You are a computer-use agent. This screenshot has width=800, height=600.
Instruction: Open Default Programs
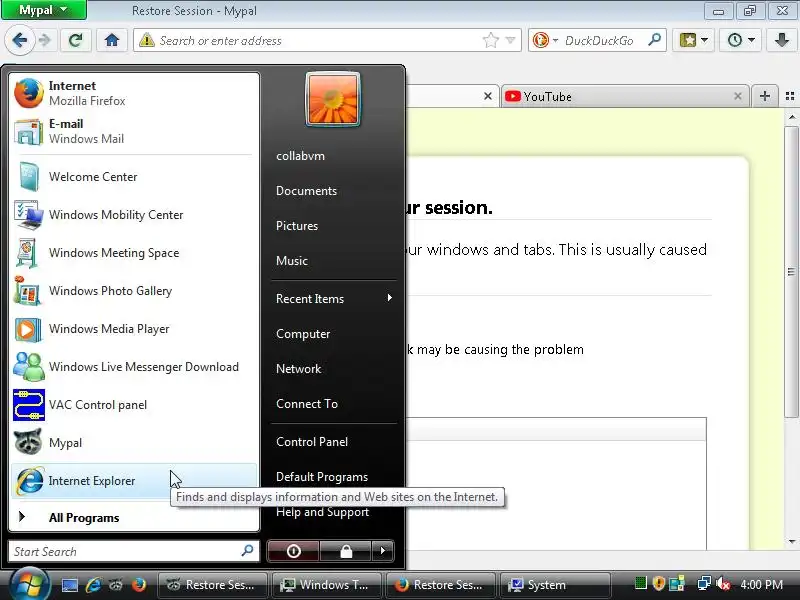(x=334, y=477)
